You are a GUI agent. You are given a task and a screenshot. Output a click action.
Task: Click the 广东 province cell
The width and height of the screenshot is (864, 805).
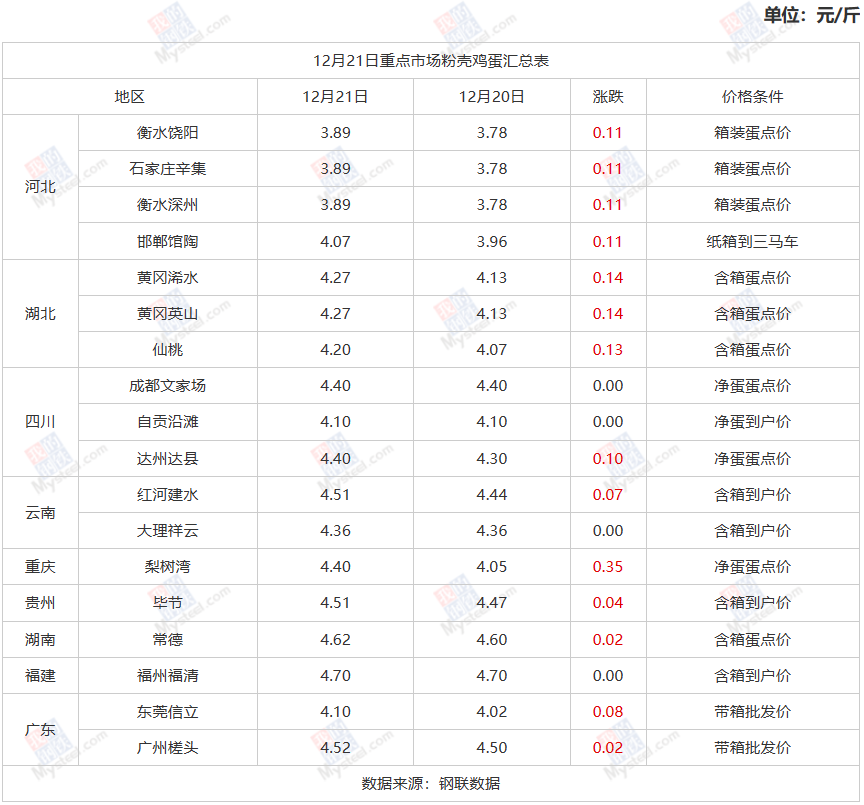click(40, 730)
